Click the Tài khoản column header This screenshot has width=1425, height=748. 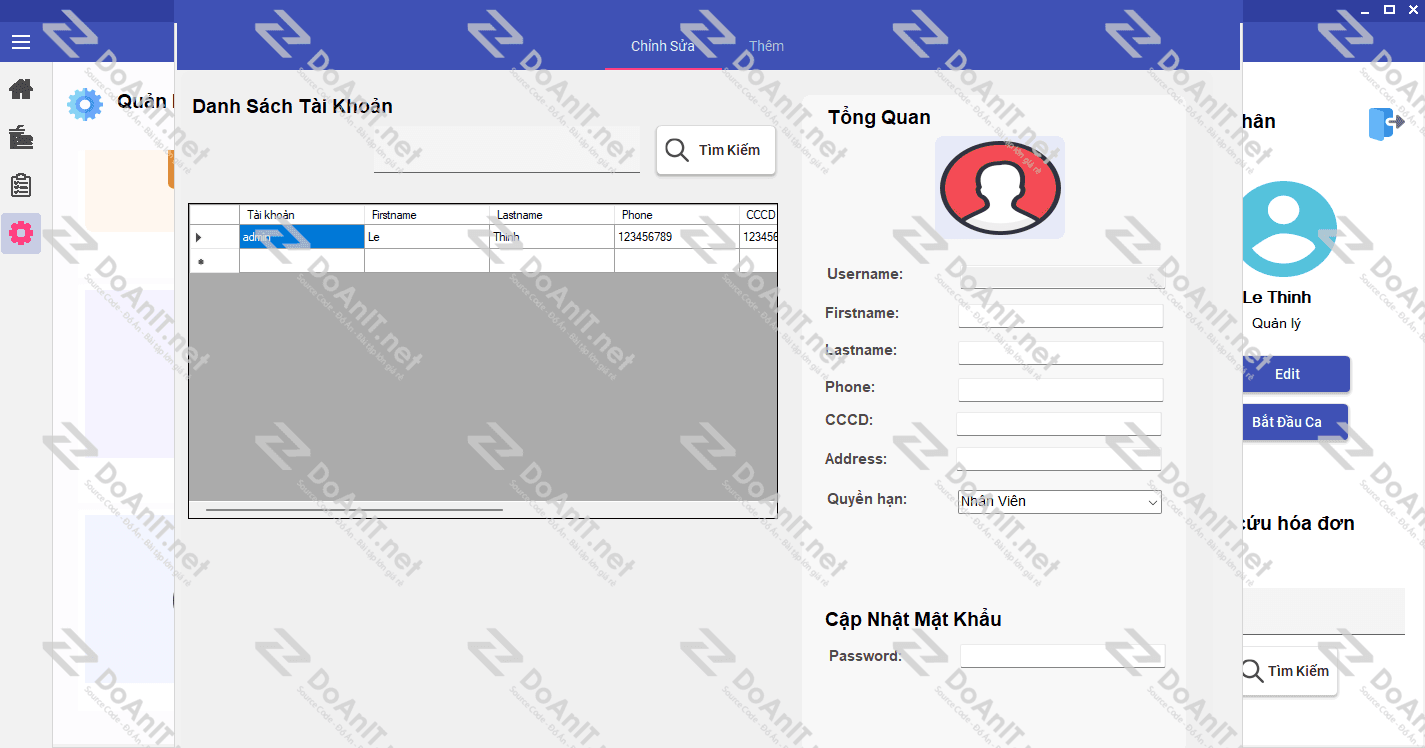[302, 215]
